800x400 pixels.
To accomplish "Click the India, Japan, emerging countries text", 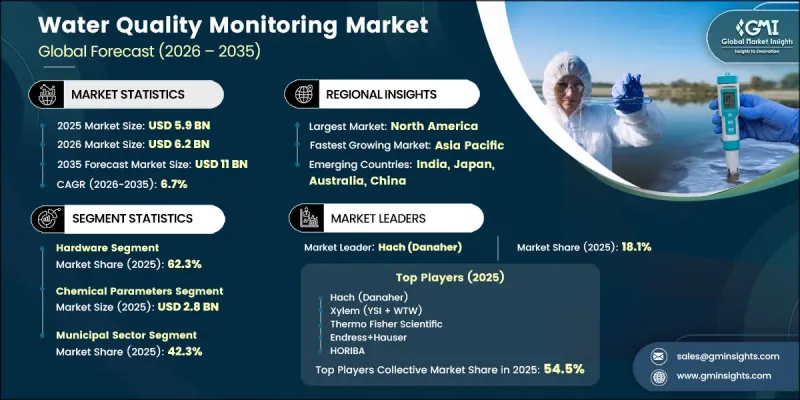I will [x=455, y=165].
